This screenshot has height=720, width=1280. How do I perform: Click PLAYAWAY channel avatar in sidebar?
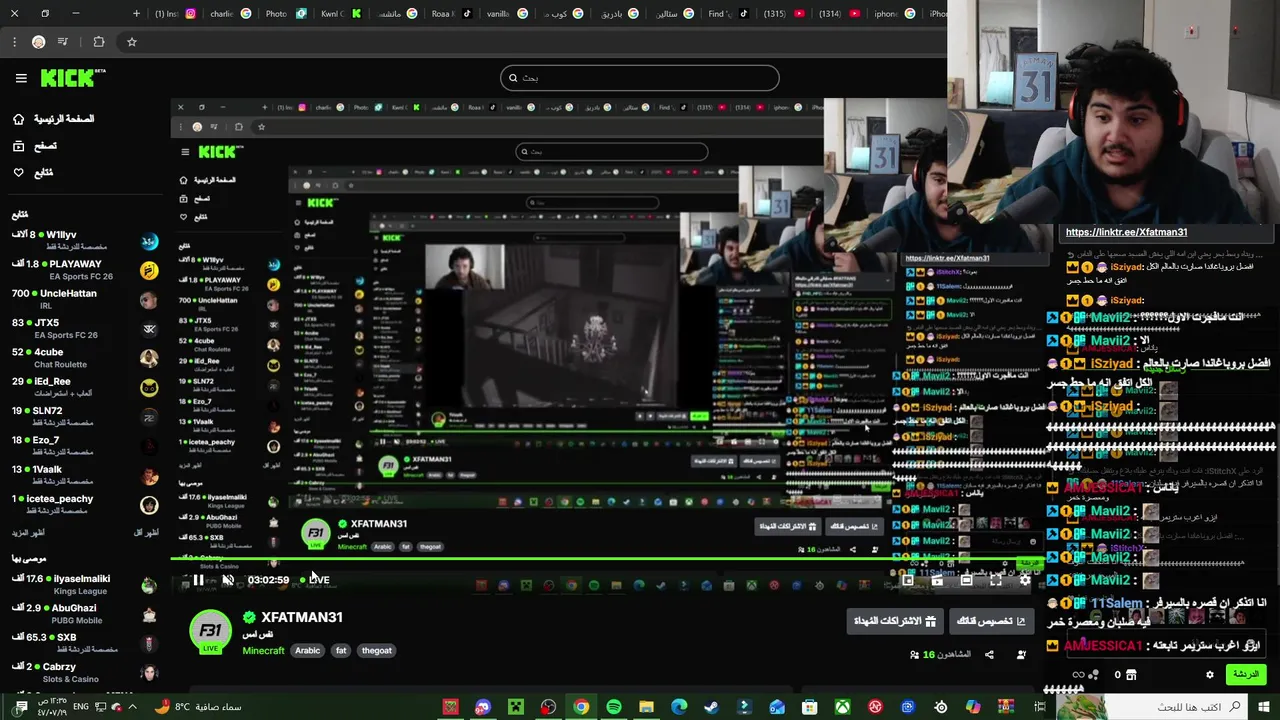[149, 270]
